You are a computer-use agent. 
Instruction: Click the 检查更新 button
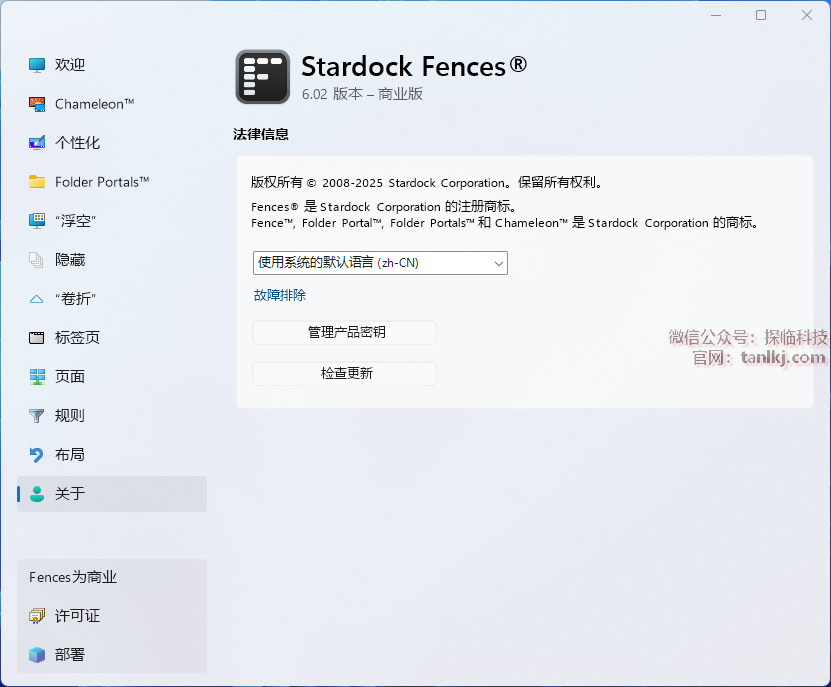pyautogui.click(x=344, y=374)
